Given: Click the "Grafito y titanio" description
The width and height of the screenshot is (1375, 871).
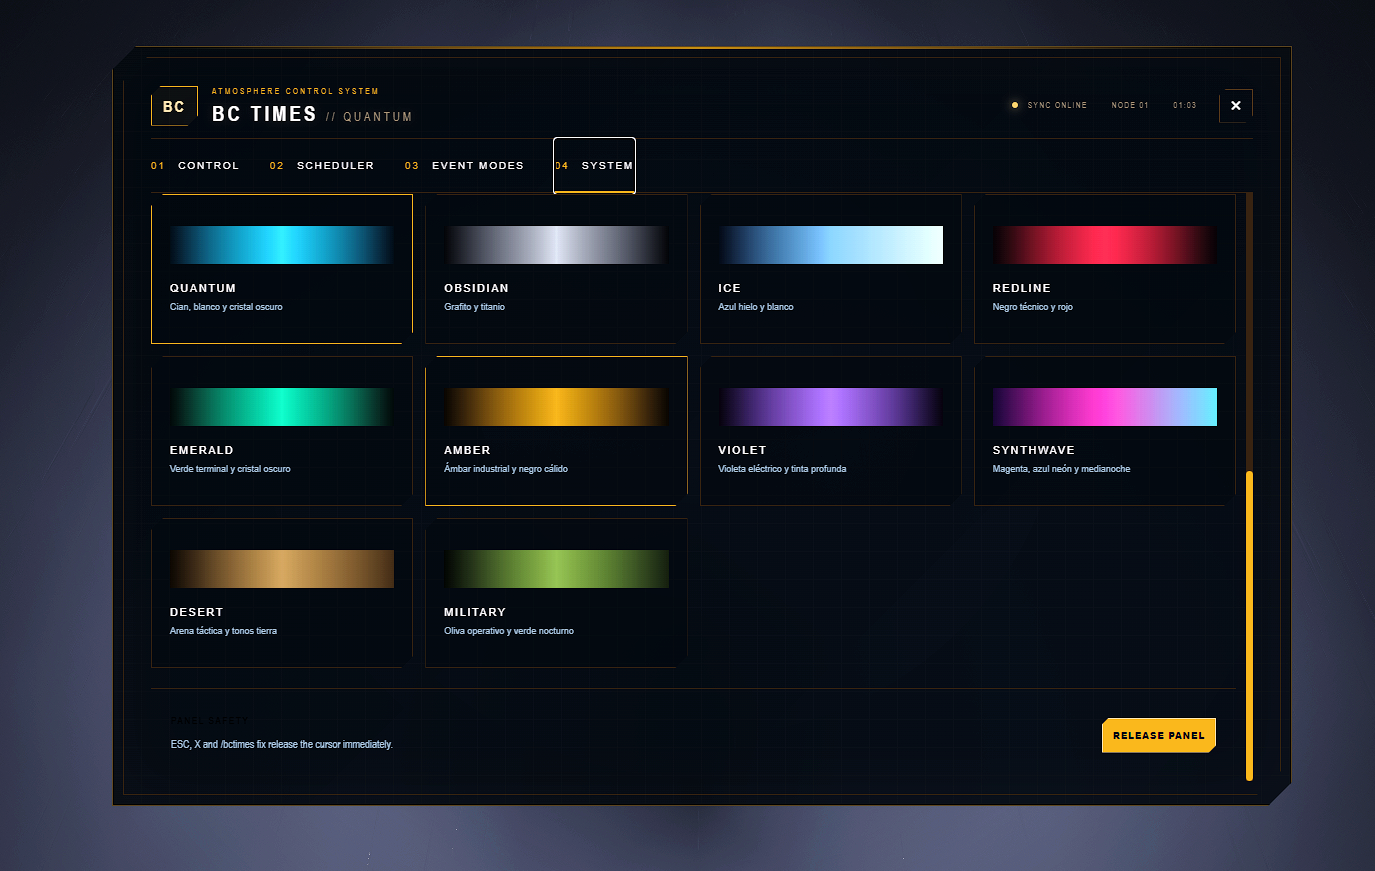Looking at the screenshot, I should point(474,307).
